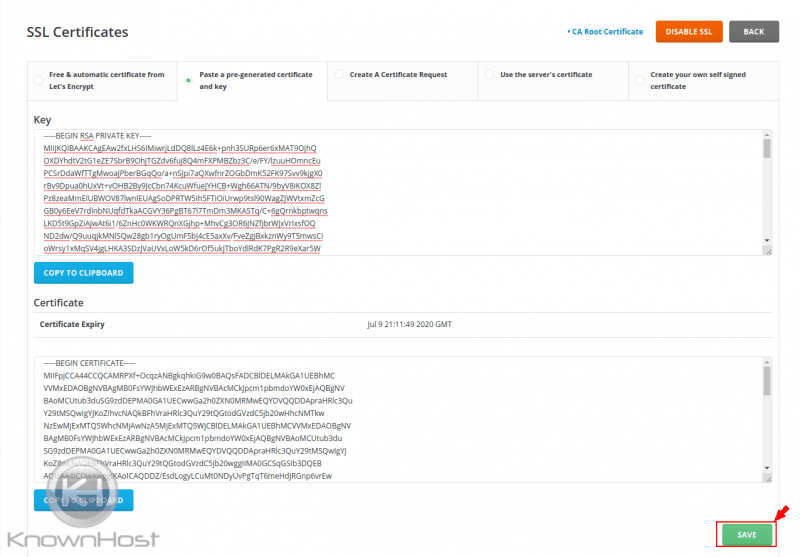Open the CA Root Certificate link
Image resolution: width=800 pixels, height=557 pixels.
(606, 32)
